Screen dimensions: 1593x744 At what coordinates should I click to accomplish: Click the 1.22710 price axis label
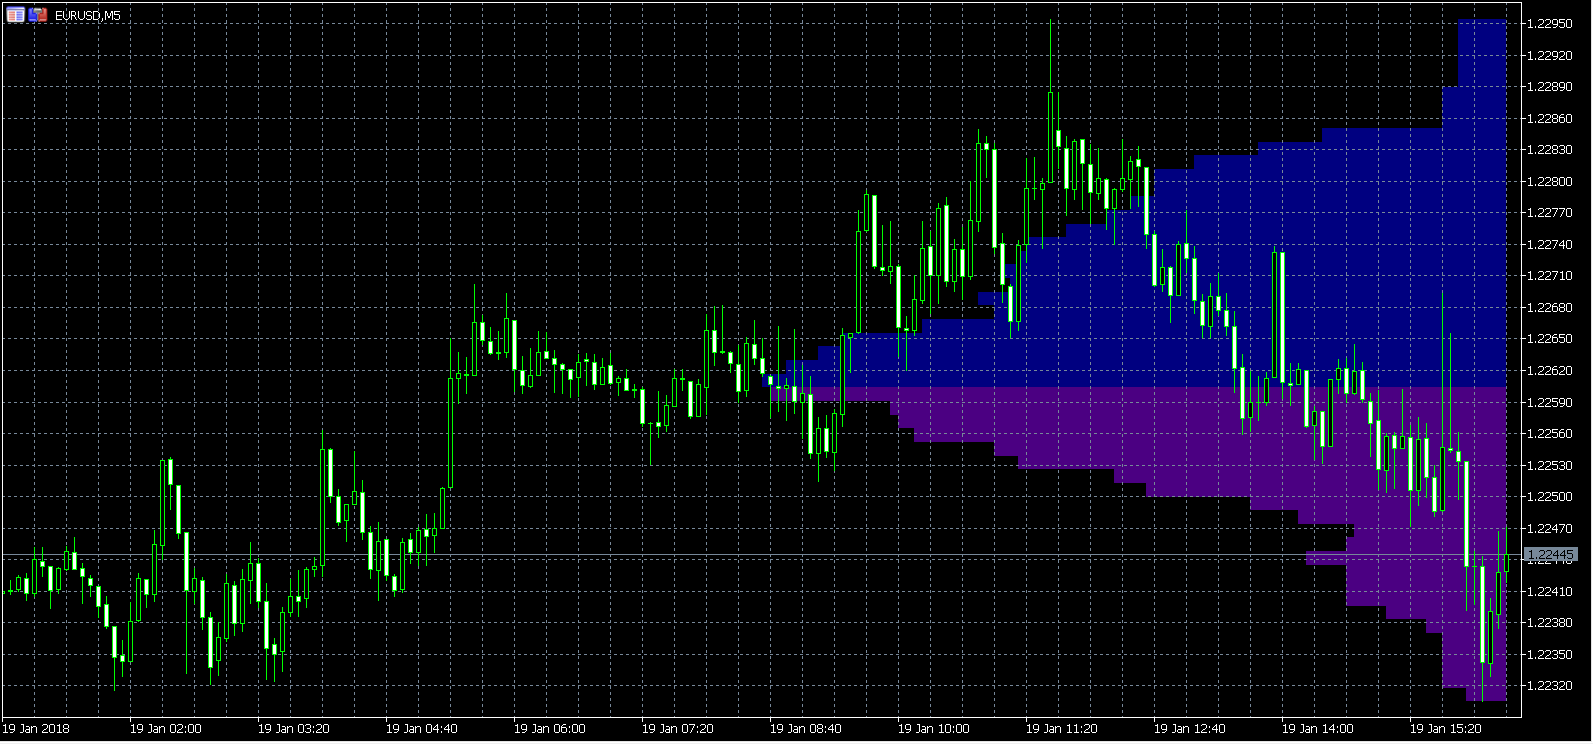click(x=1550, y=276)
